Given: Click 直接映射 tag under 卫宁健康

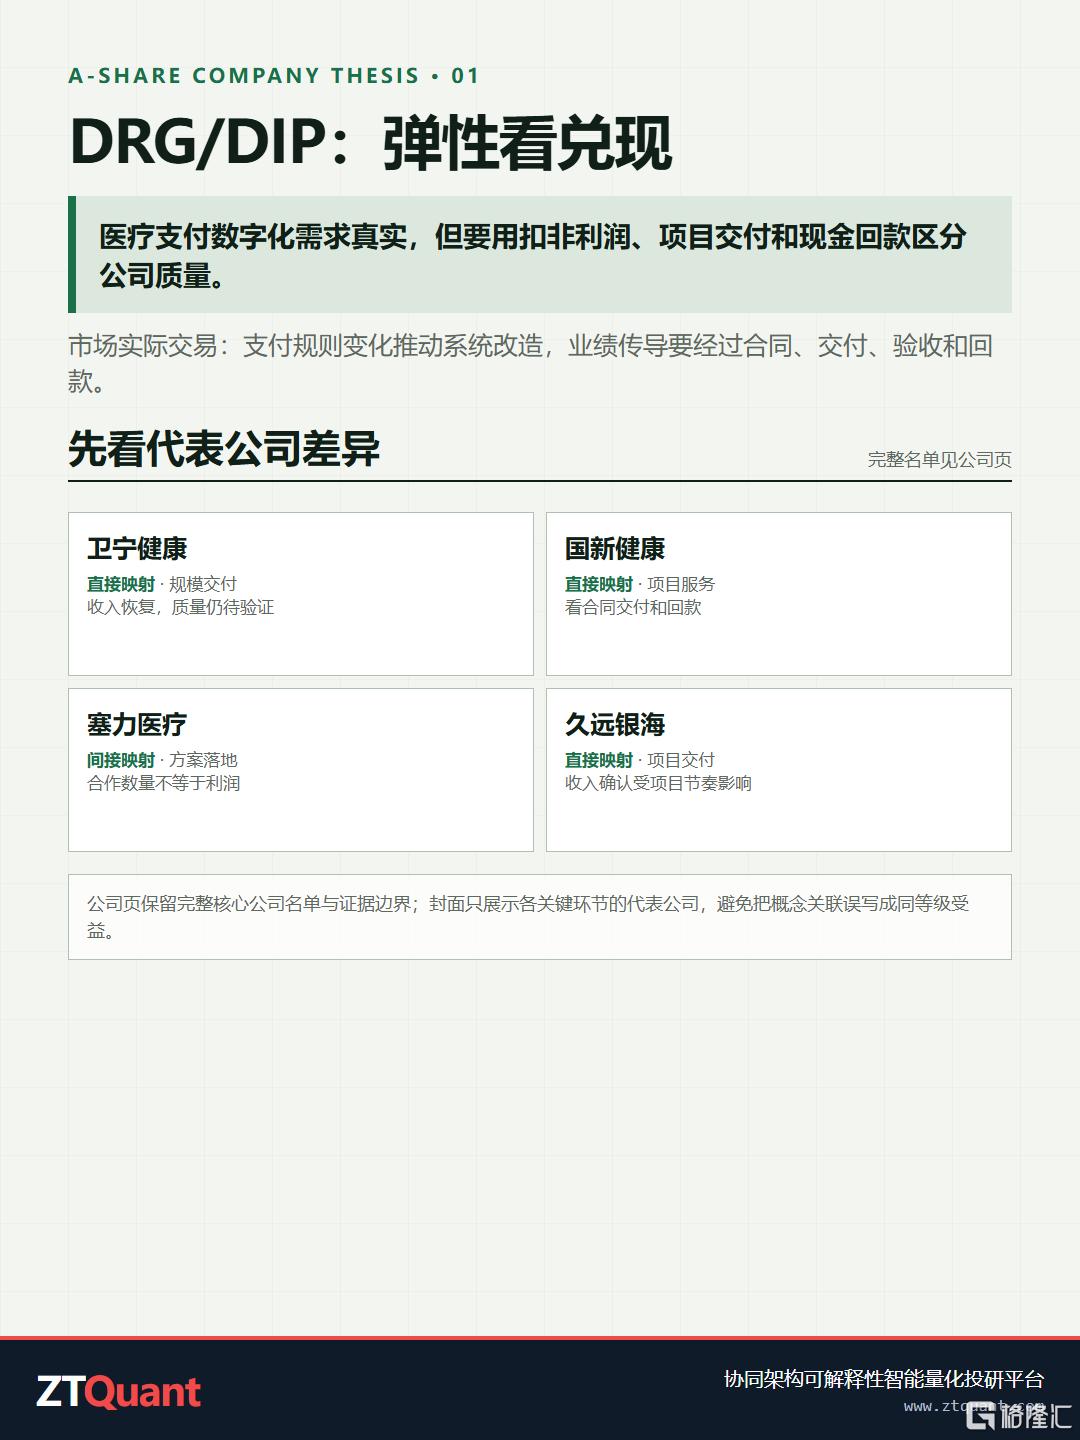Looking at the screenshot, I should [x=121, y=584].
